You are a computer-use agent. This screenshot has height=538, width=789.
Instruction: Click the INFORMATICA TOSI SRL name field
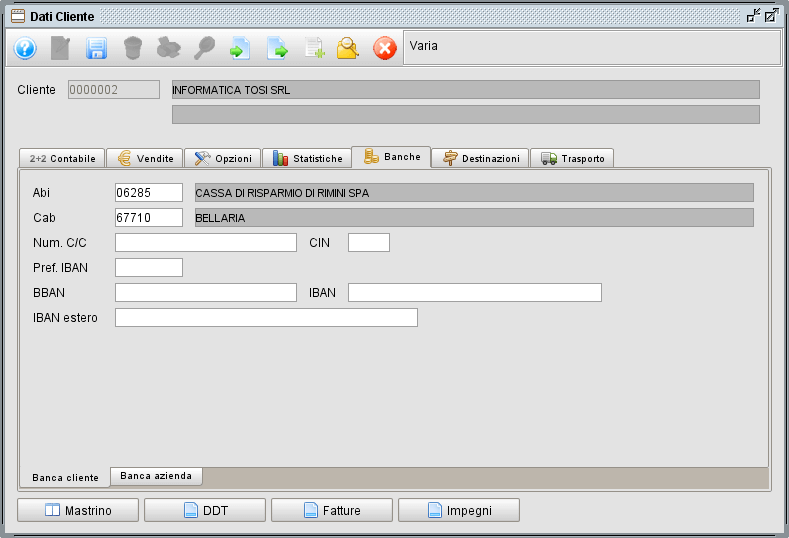click(466, 90)
